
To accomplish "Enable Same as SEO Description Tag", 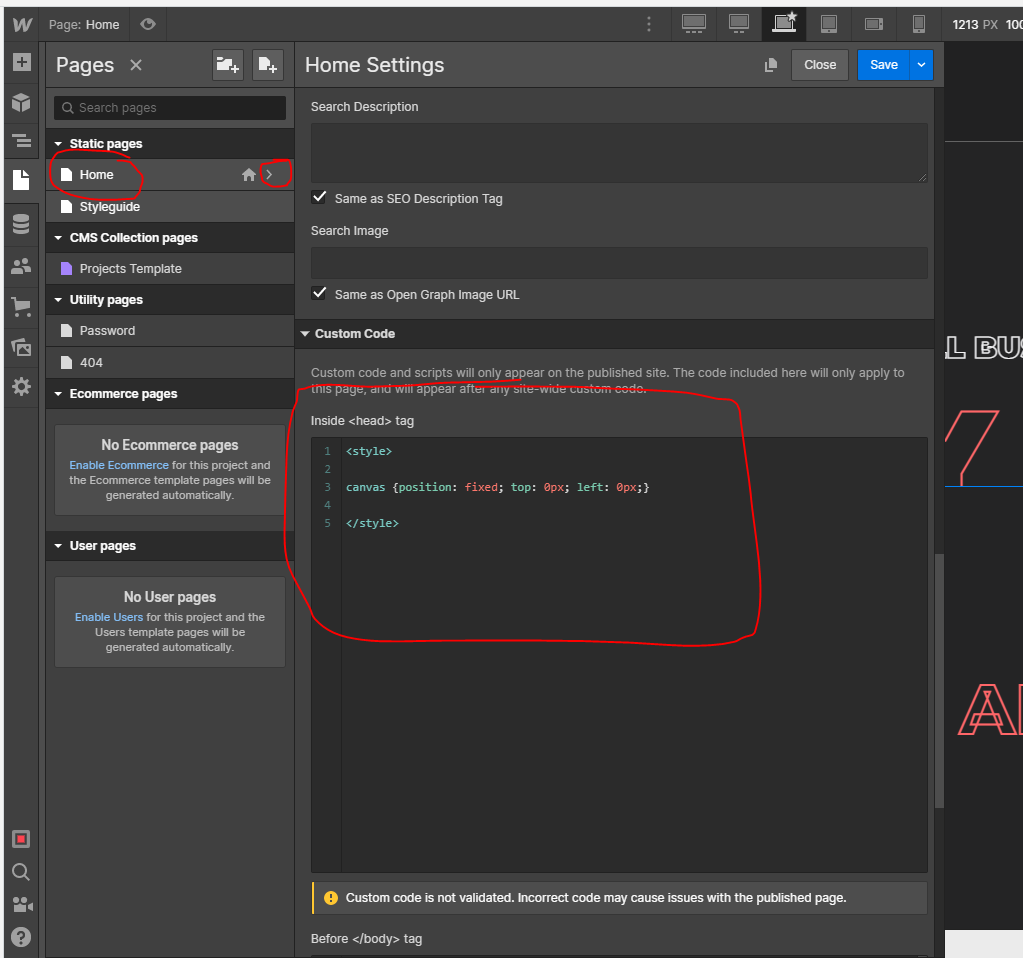I will click(319, 197).
